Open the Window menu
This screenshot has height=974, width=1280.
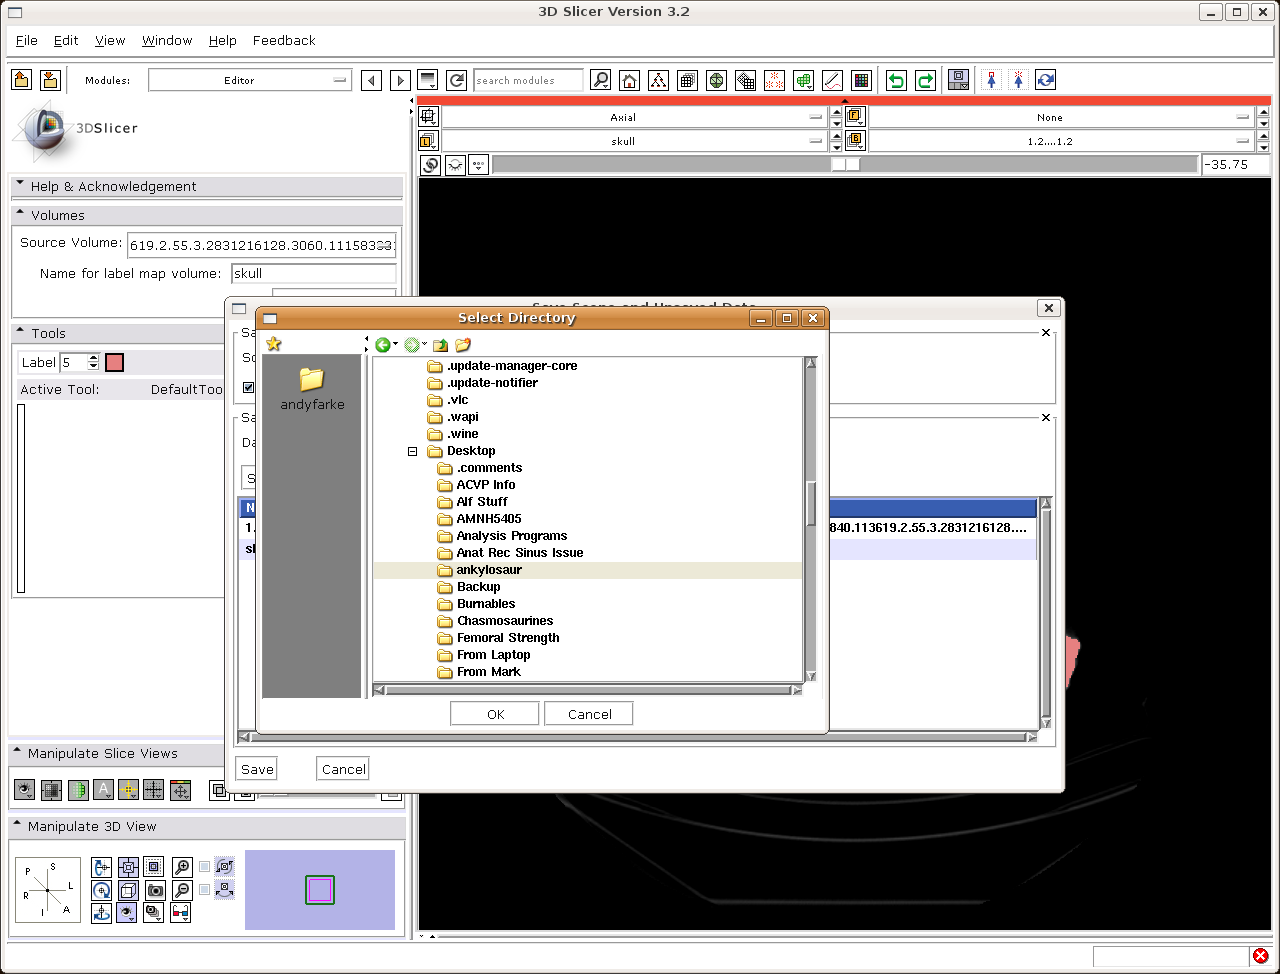coord(167,40)
